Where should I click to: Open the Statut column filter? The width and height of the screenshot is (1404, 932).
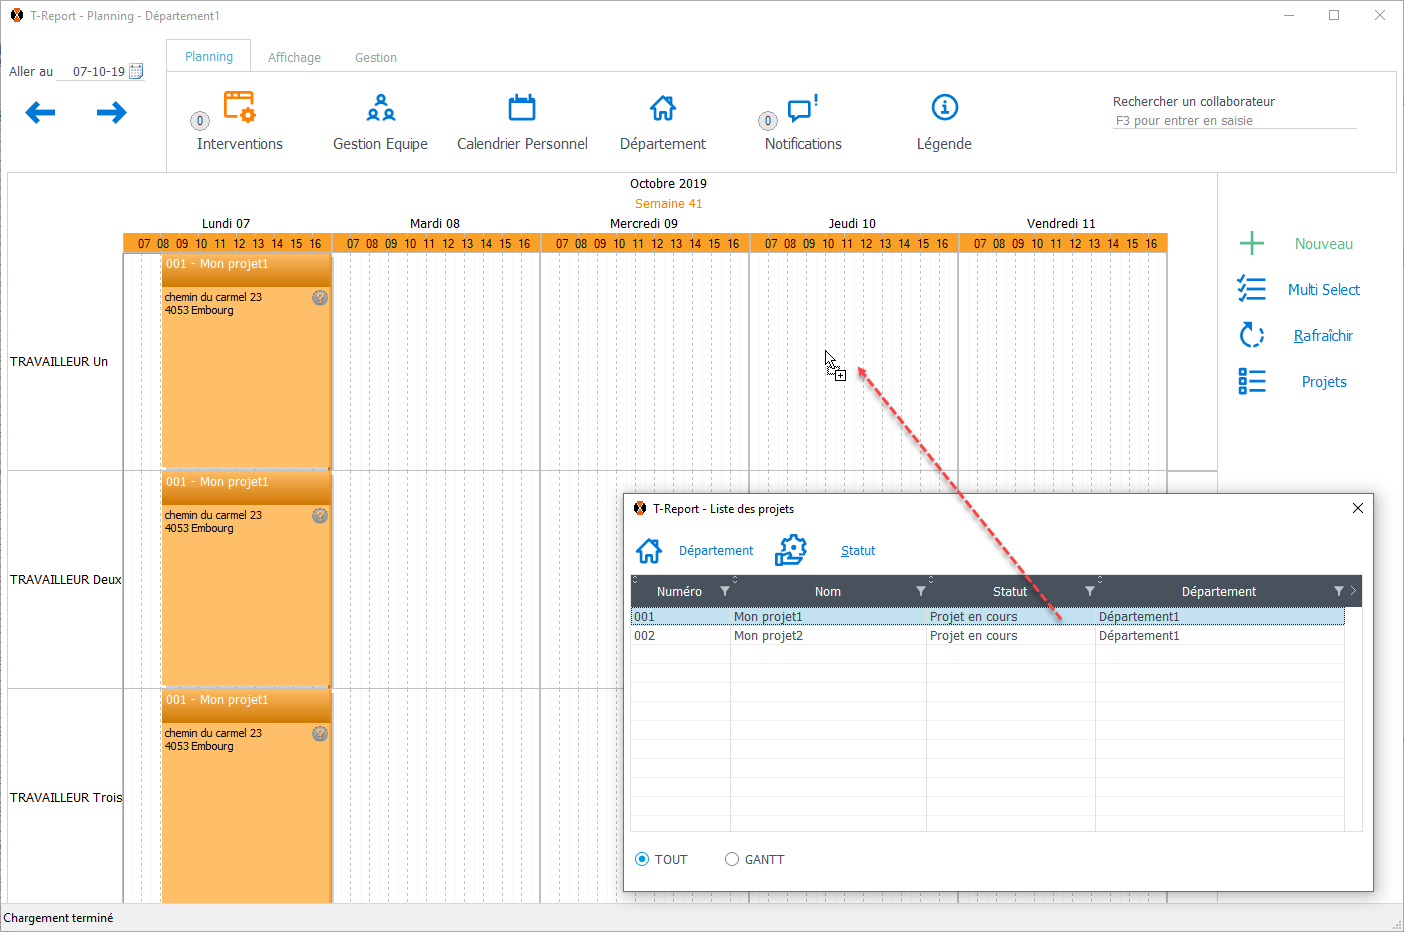[1090, 591]
